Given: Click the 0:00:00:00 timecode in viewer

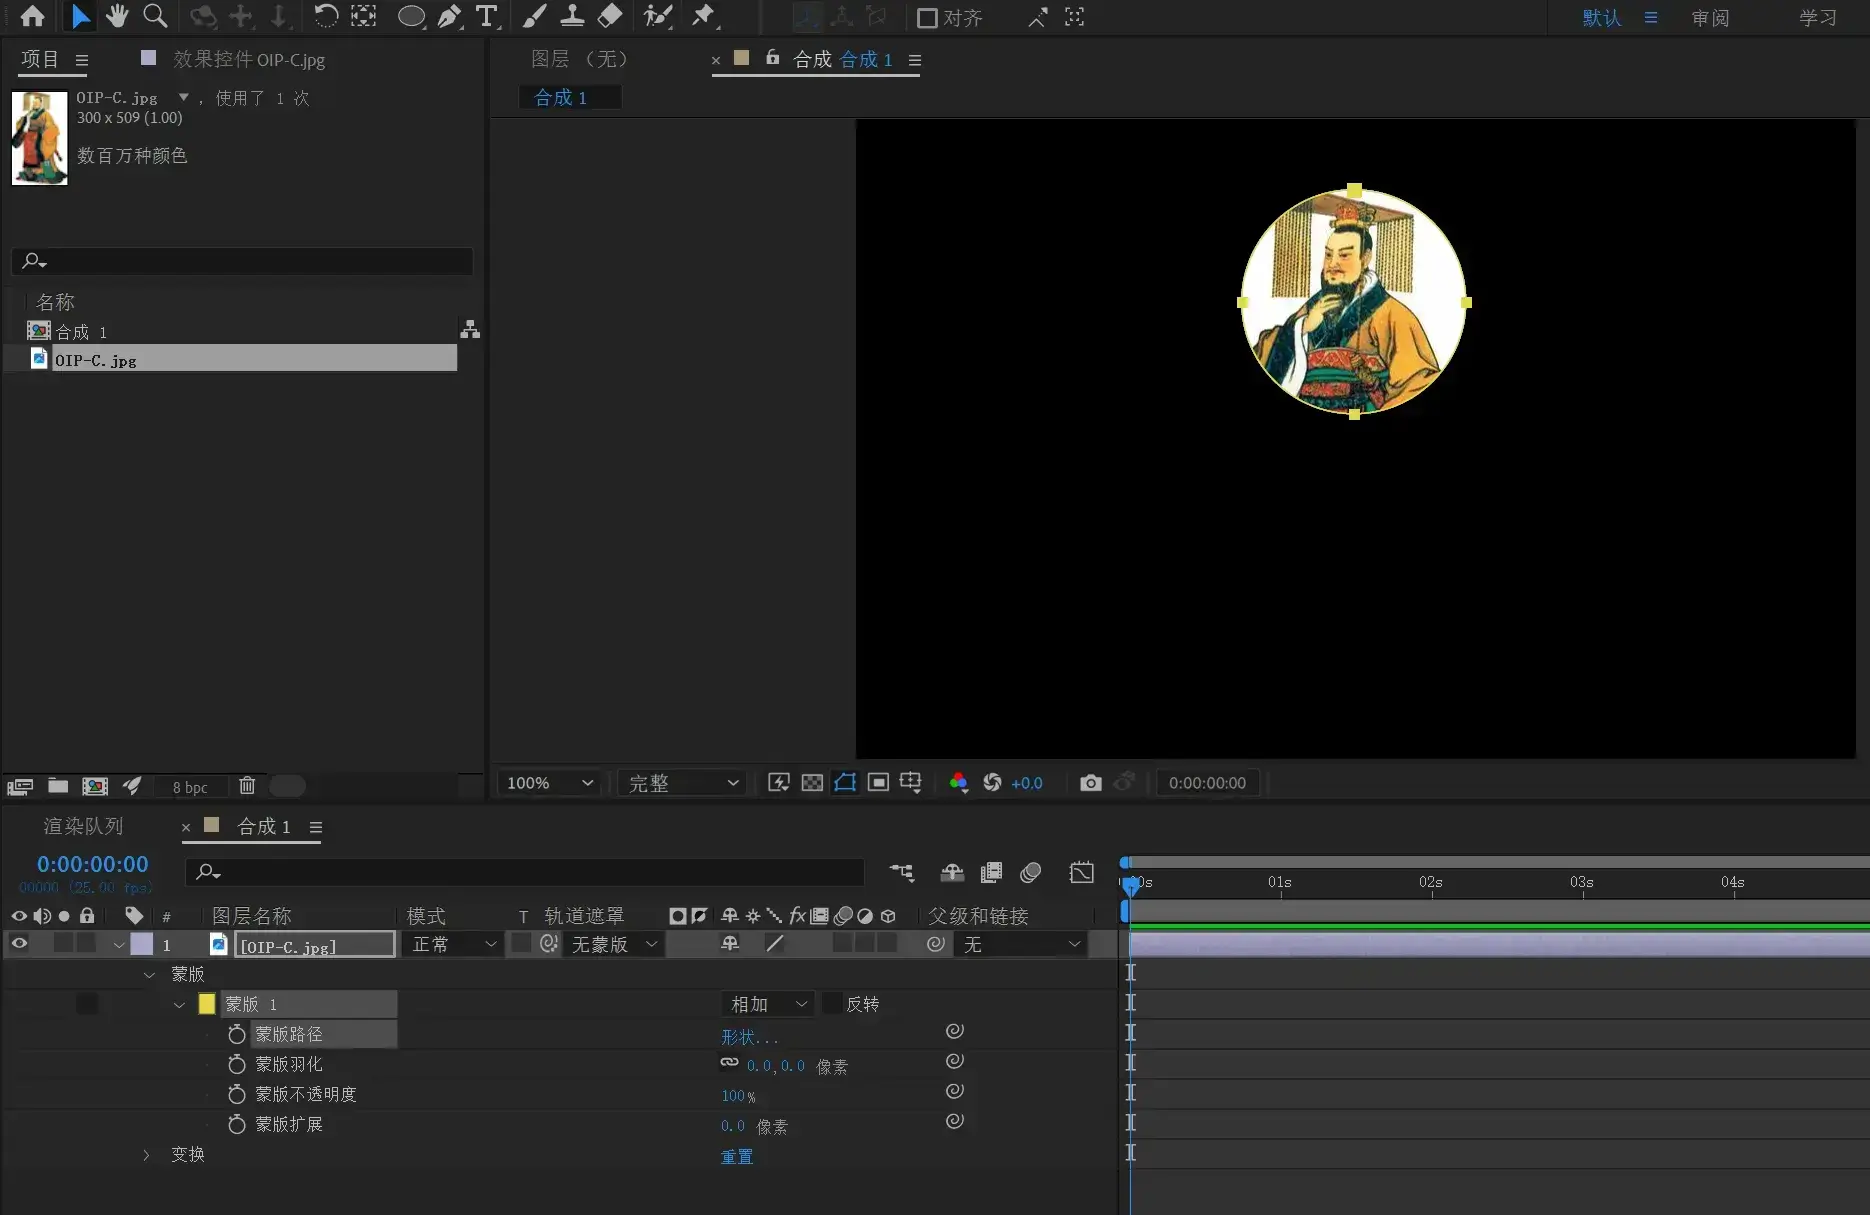Looking at the screenshot, I should point(1207,783).
